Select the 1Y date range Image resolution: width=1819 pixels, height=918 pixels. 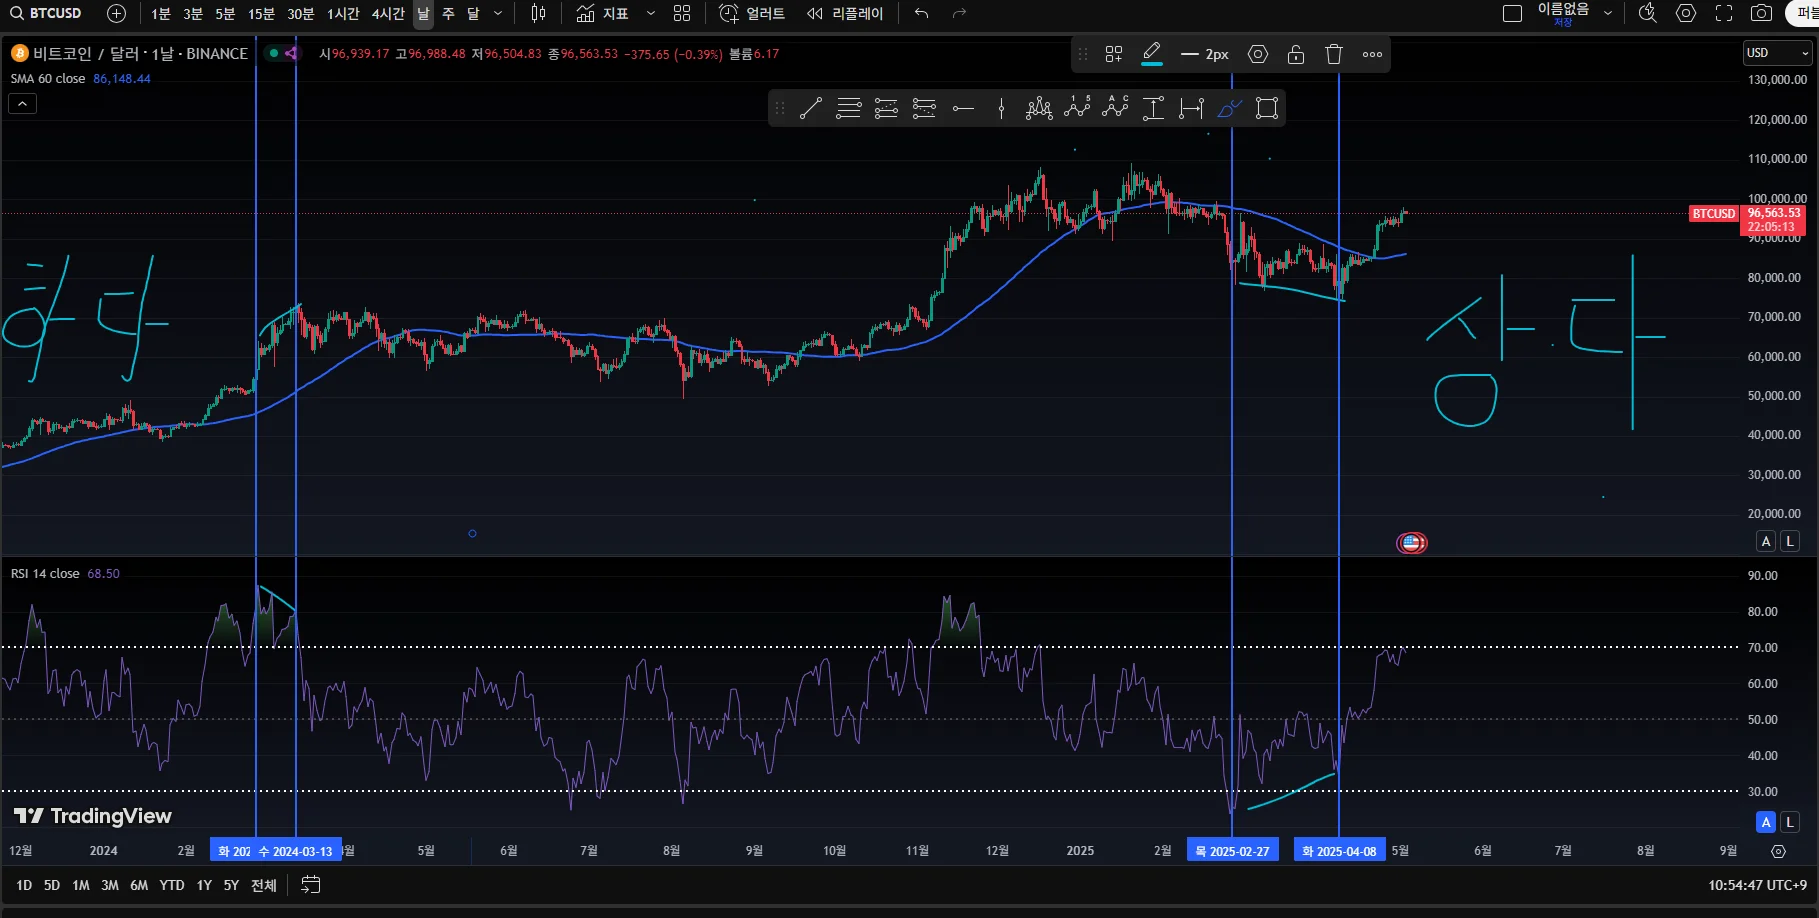click(204, 885)
